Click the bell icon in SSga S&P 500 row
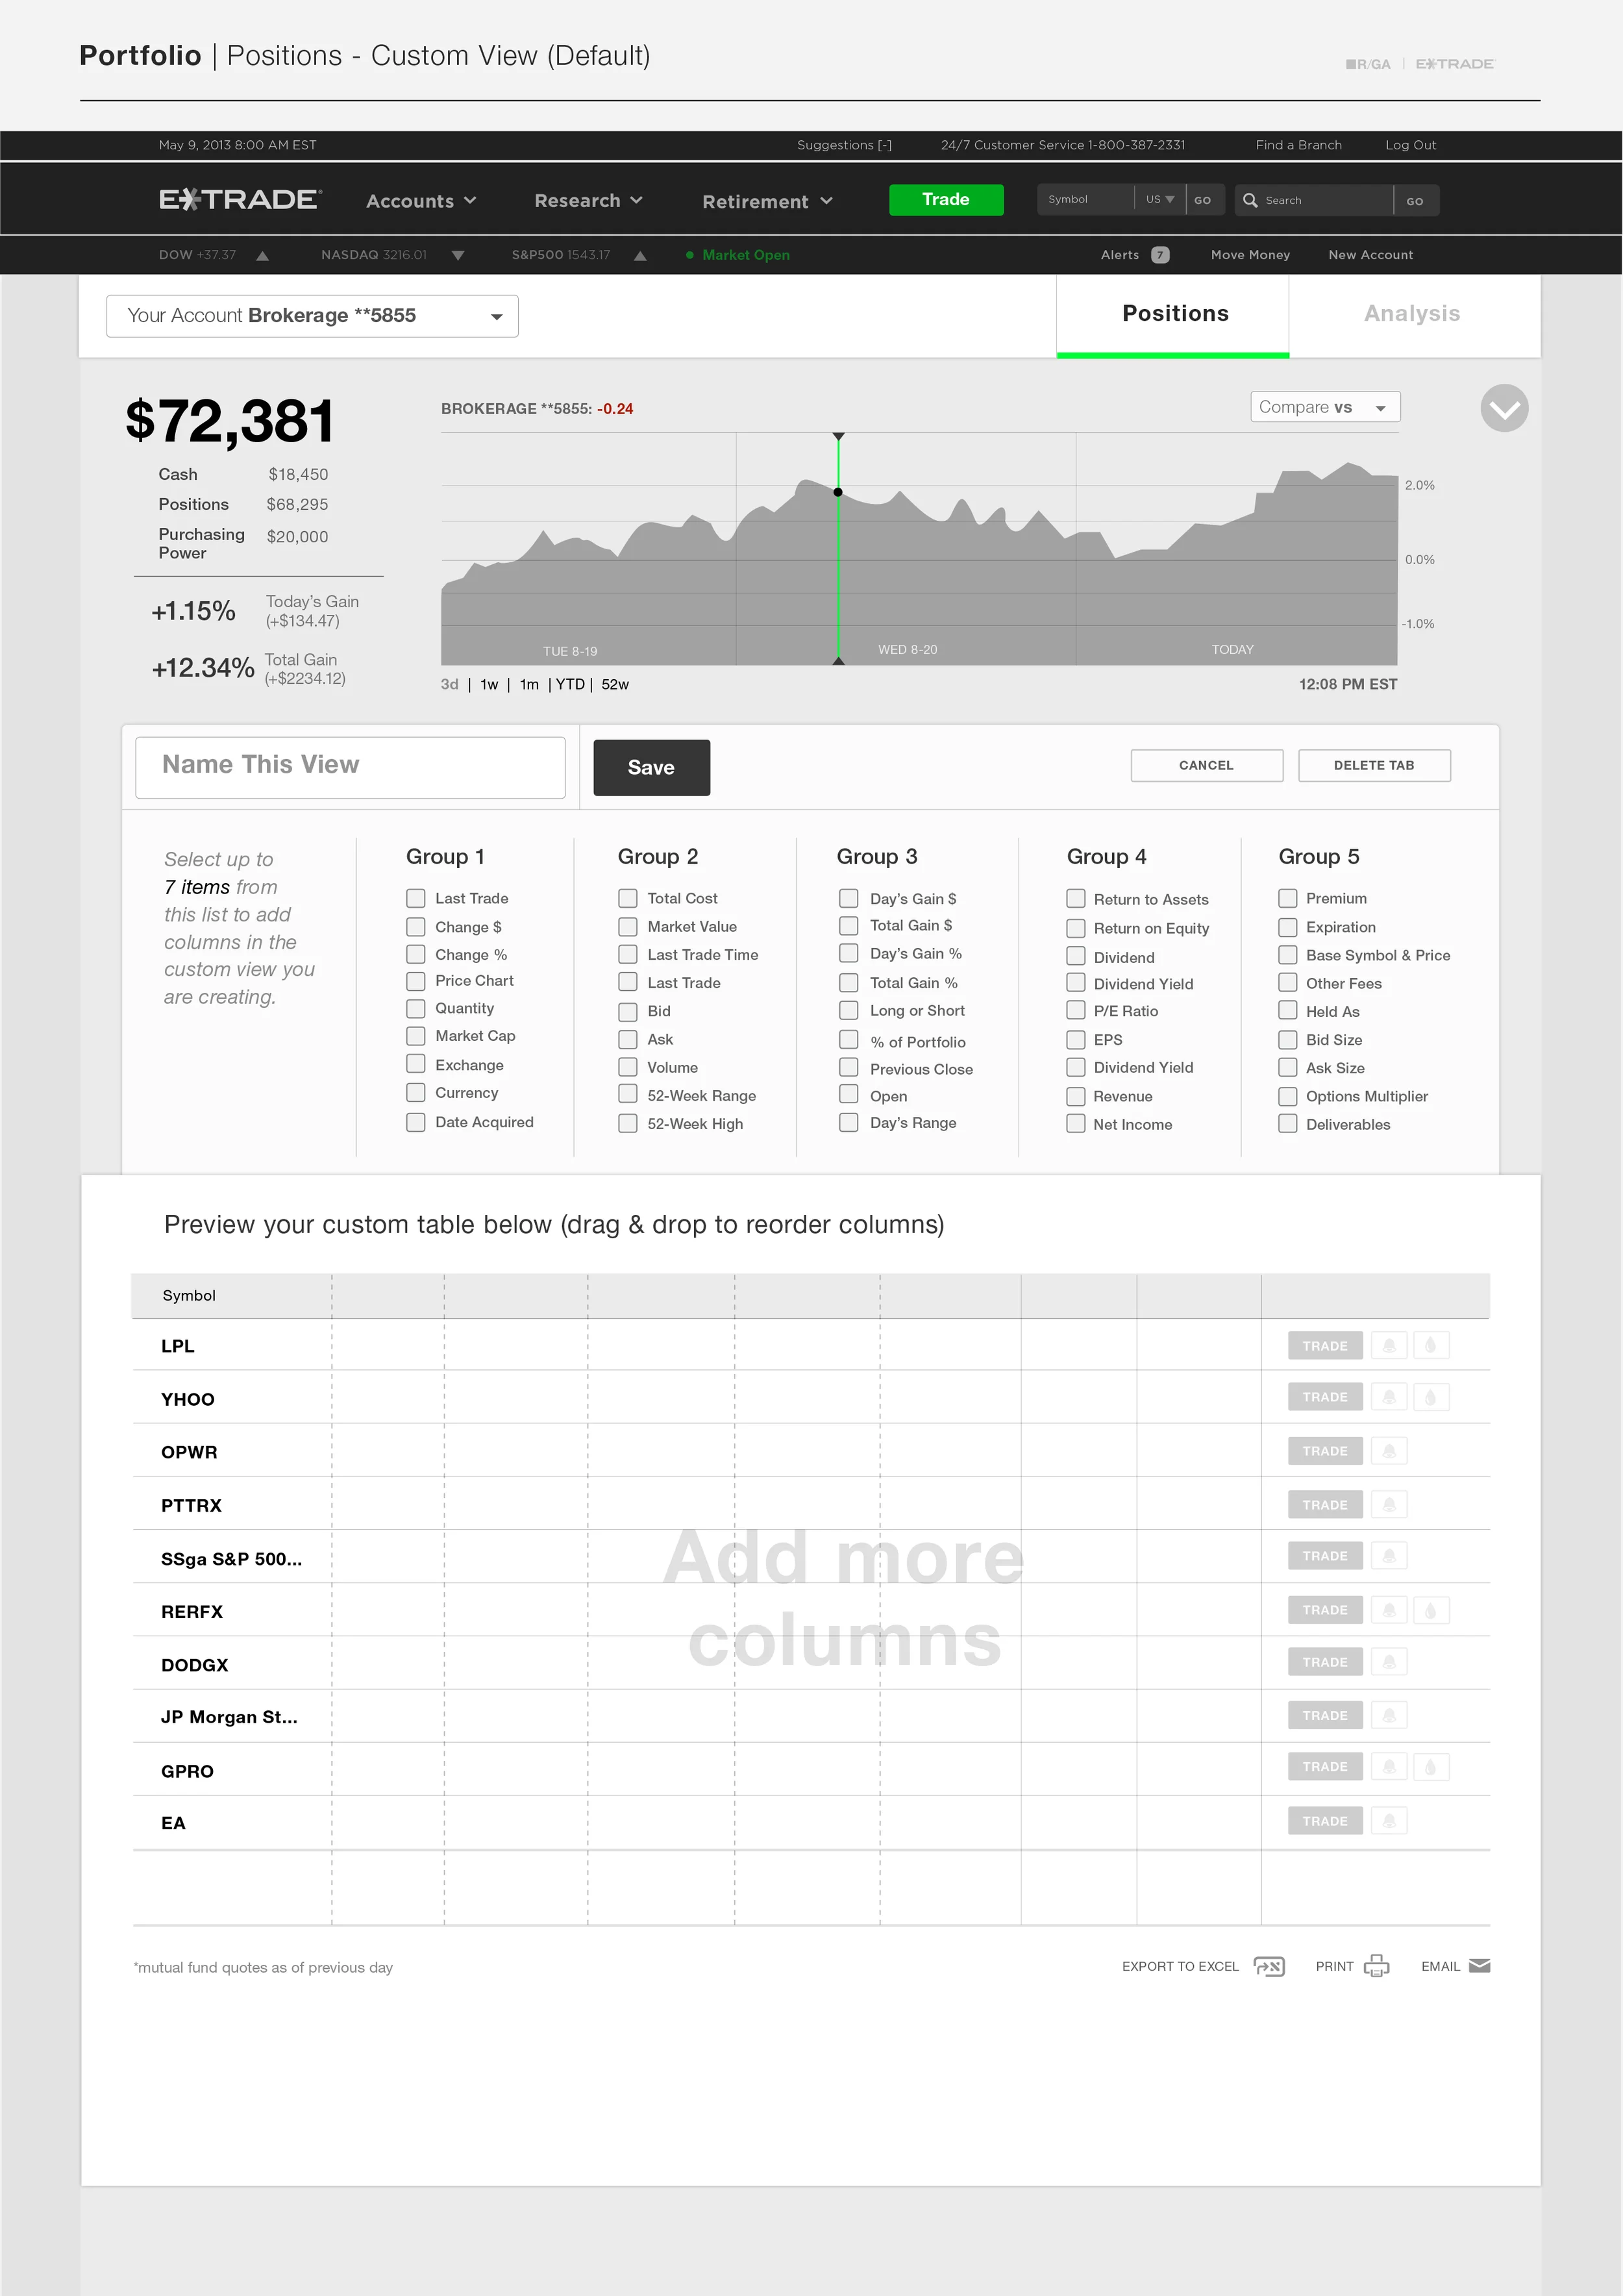The image size is (1623, 2296). (1389, 1556)
